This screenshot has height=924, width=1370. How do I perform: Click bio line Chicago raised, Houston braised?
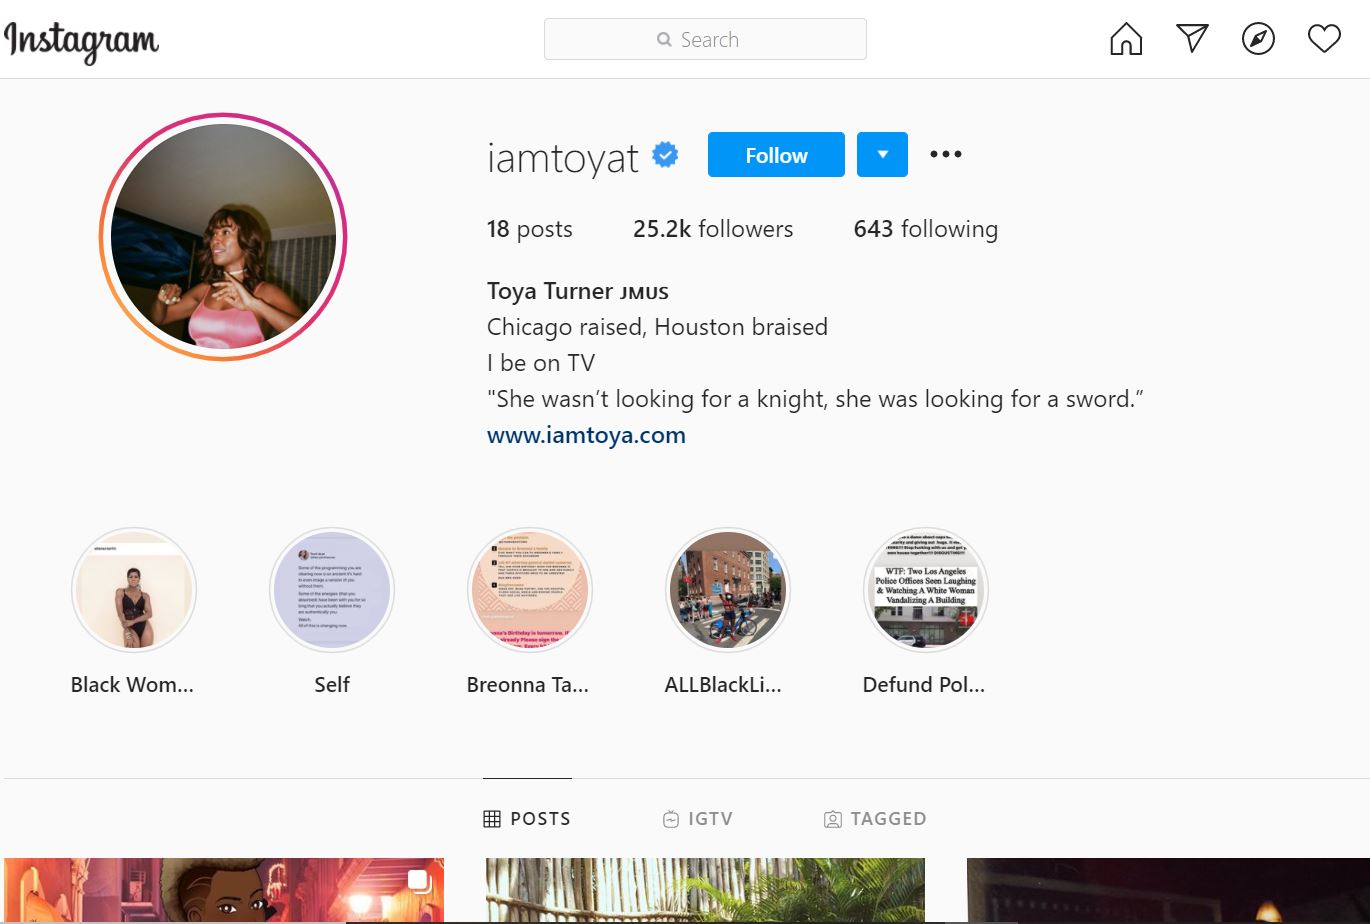click(x=657, y=327)
